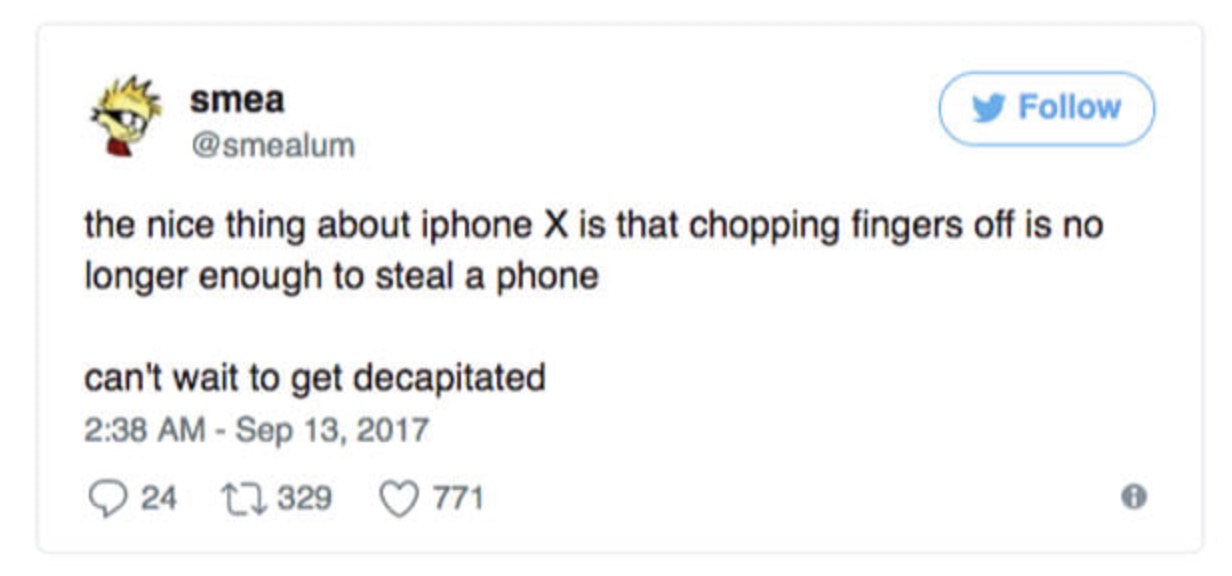The height and width of the screenshot is (576, 1232).
Task: Click the words "can't wait to get"
Action: (x=214, y=378)
